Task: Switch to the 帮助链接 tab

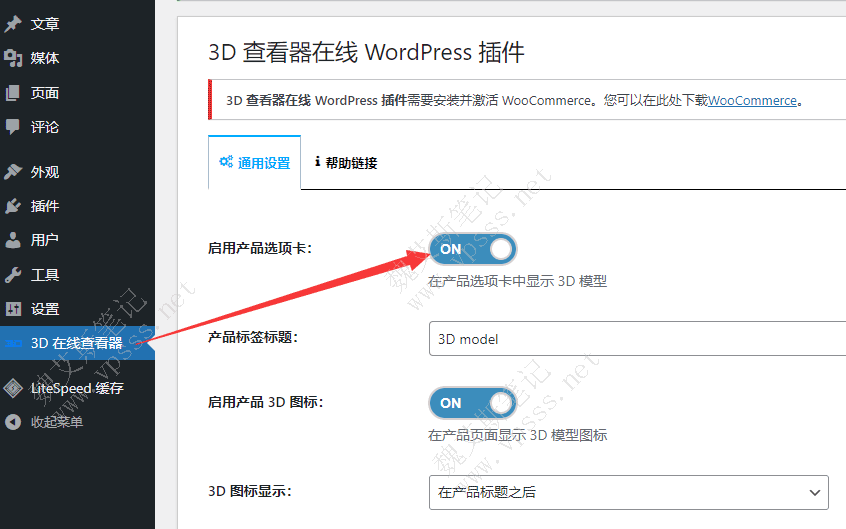Action: (x=346, y=163)
